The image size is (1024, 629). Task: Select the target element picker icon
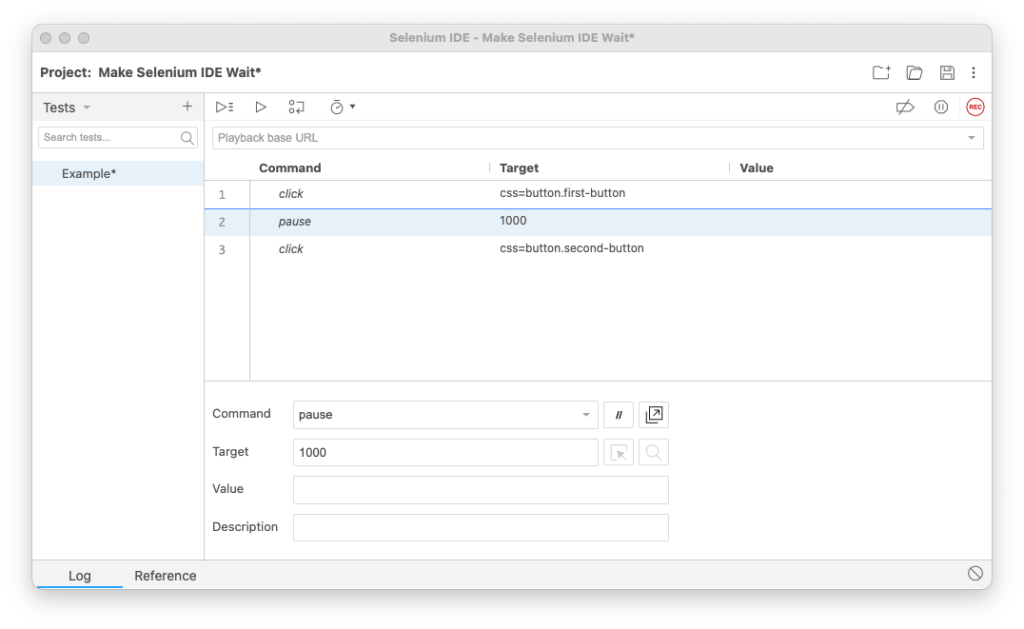(619, 452)
